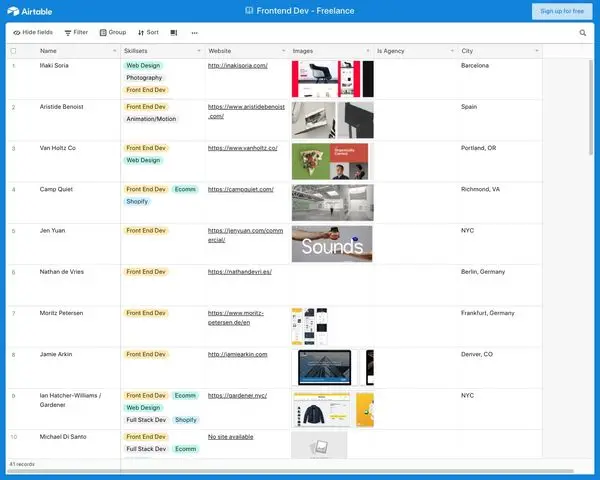Tick the select-all checkbox in header
This screenshot has width=600, height=480.
13,51
